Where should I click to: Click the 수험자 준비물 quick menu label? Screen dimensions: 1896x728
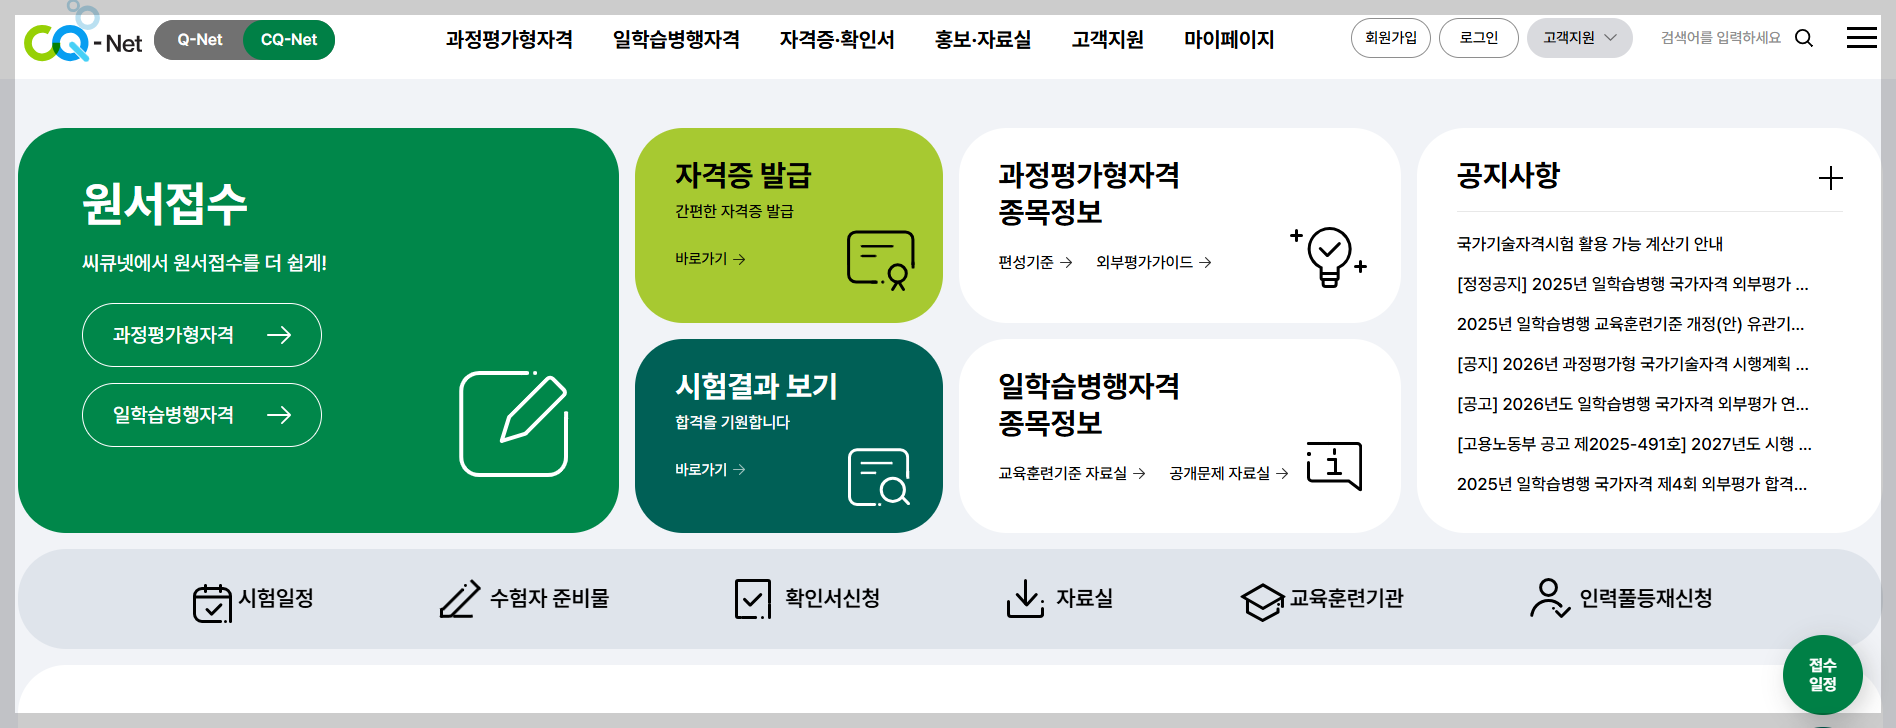pos(549,598)
